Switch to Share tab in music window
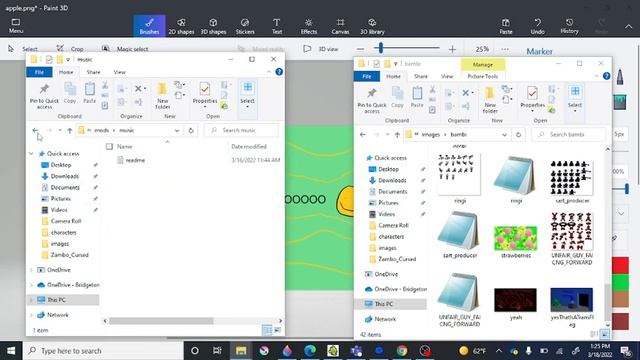Screen dimensions: 640x360 tap(93, 72)
